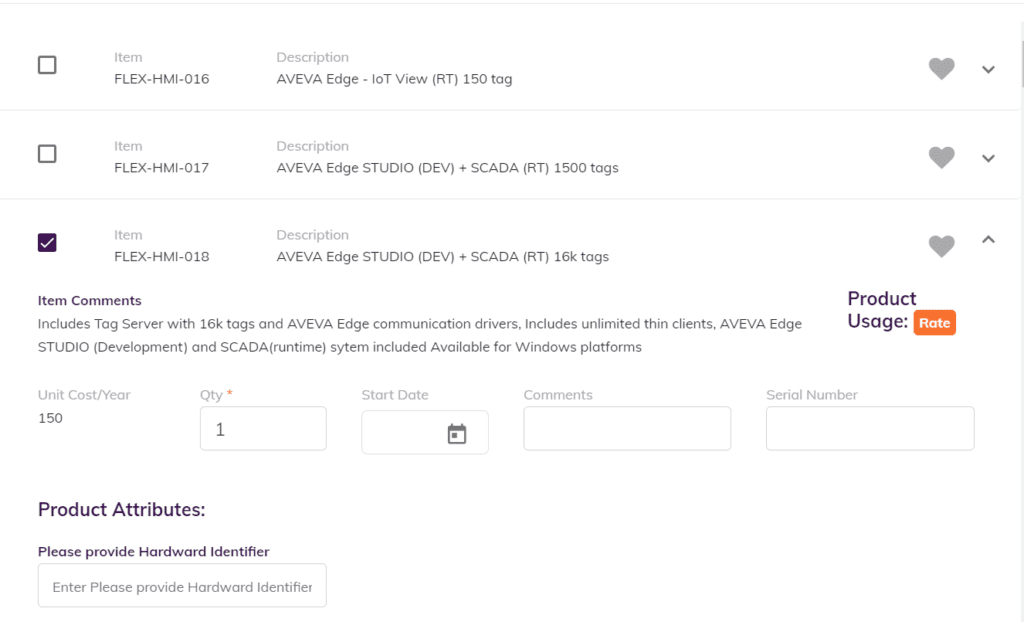Click the IoT View (RT) 150 tag description

point(394,79)
